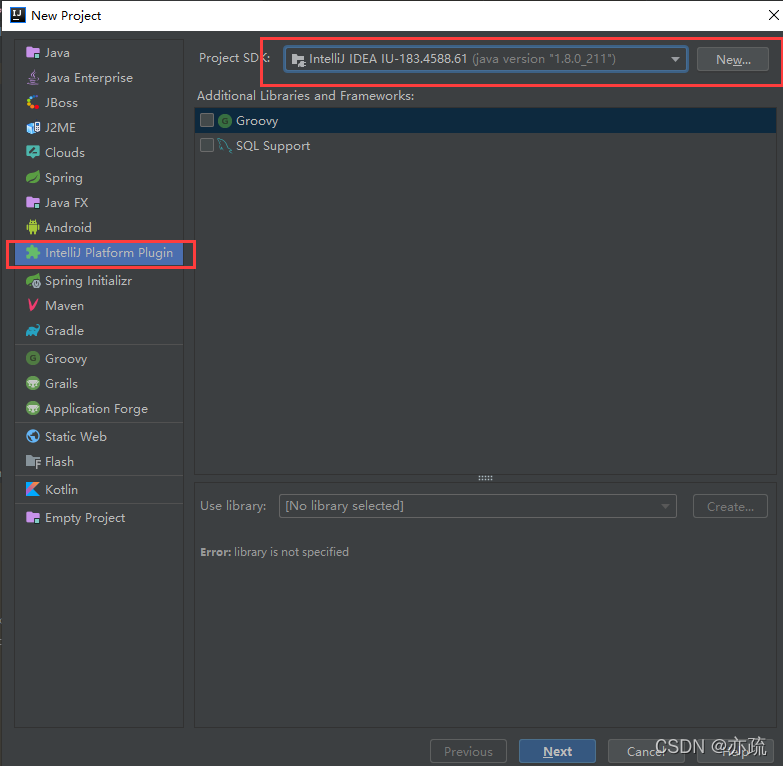Enable the SQL Support checkbox
Viewport: 783px width, 766px height.
[207, 145]
